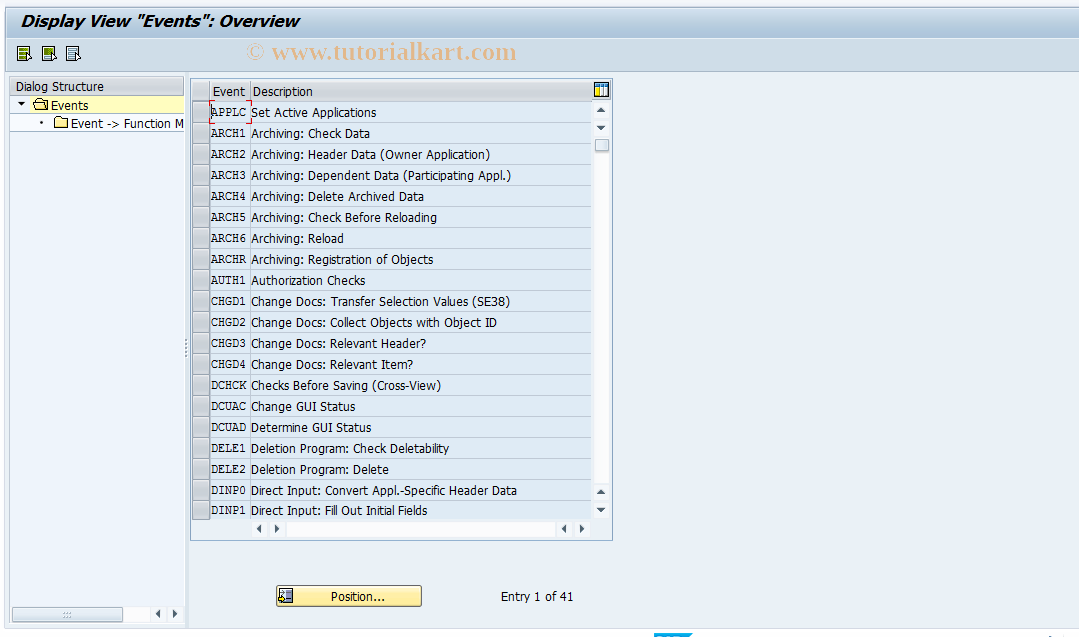Click the horizontal scroll right arrow at the table's right end
The image size is (1079, 637).
pyautogui.click(x=582, y=529)
